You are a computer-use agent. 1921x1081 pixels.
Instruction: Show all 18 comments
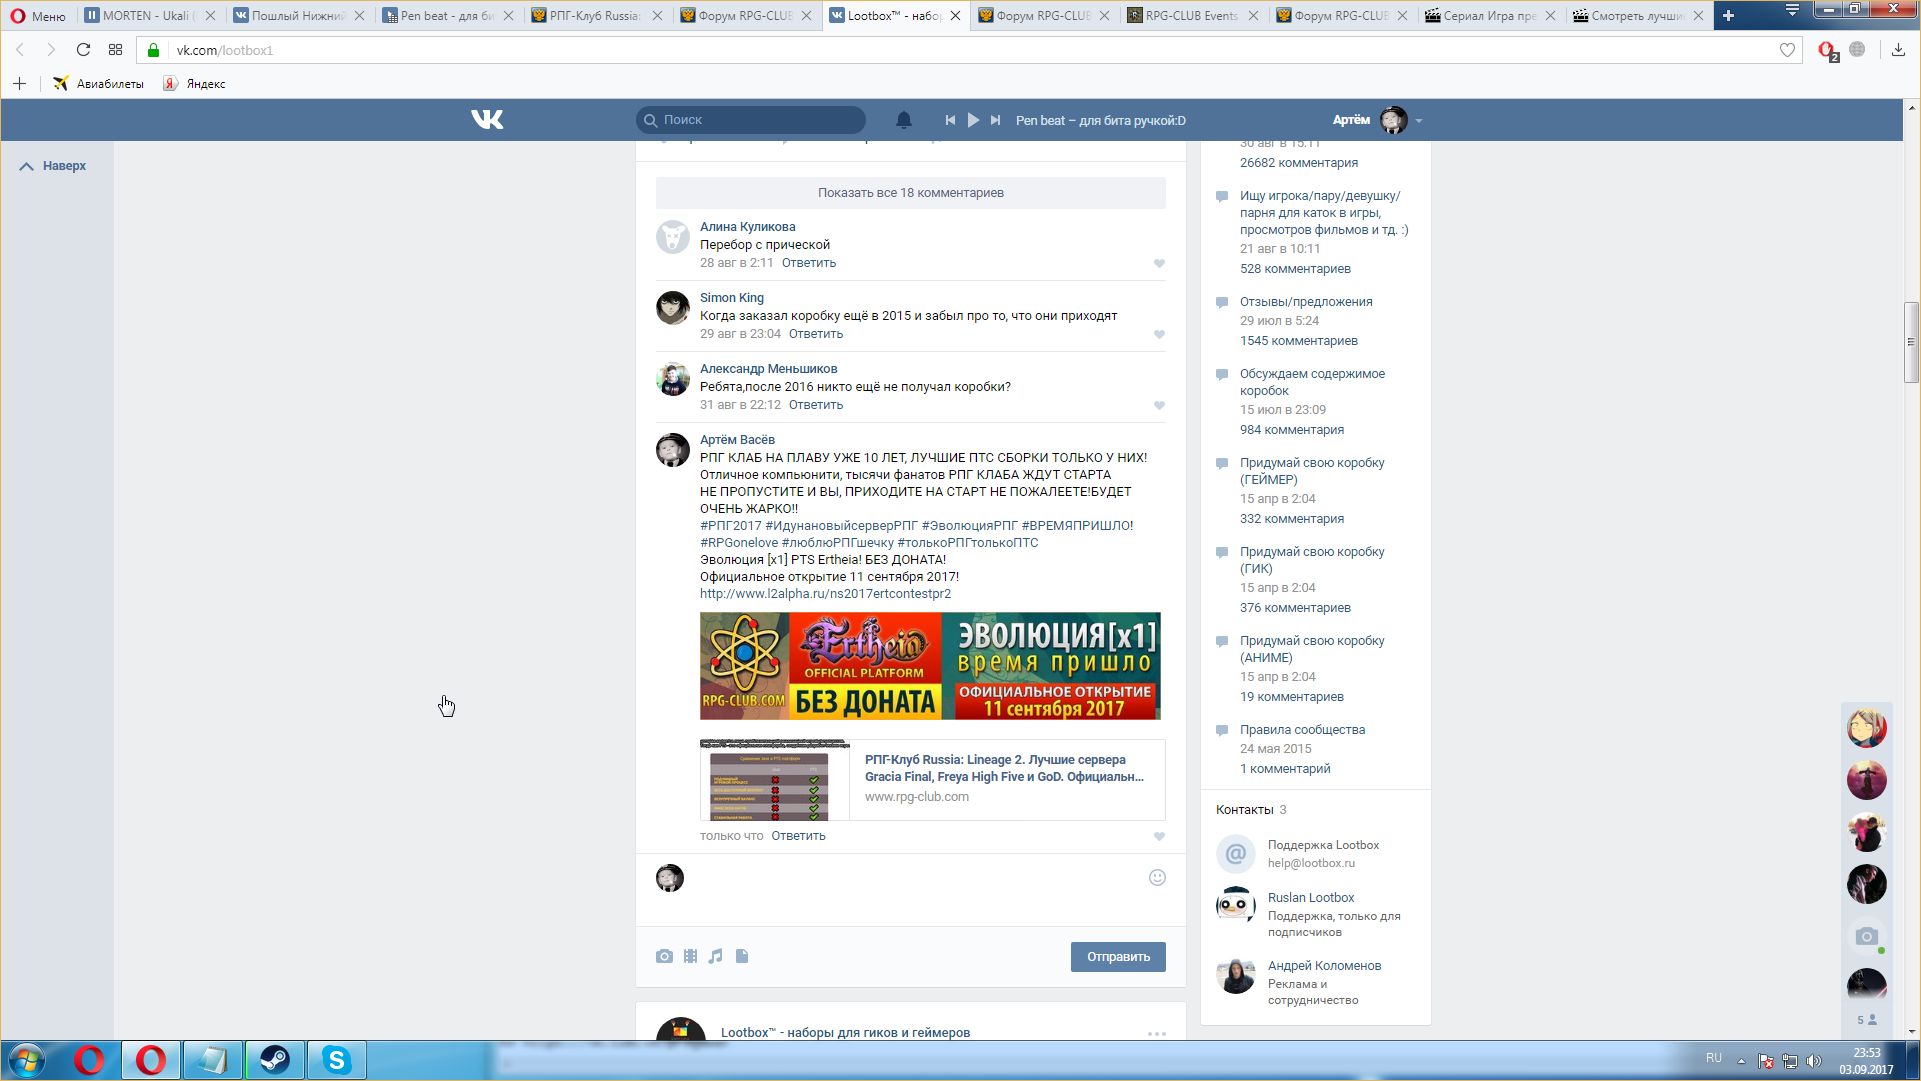pyautogui.click(x=911, y=193)
